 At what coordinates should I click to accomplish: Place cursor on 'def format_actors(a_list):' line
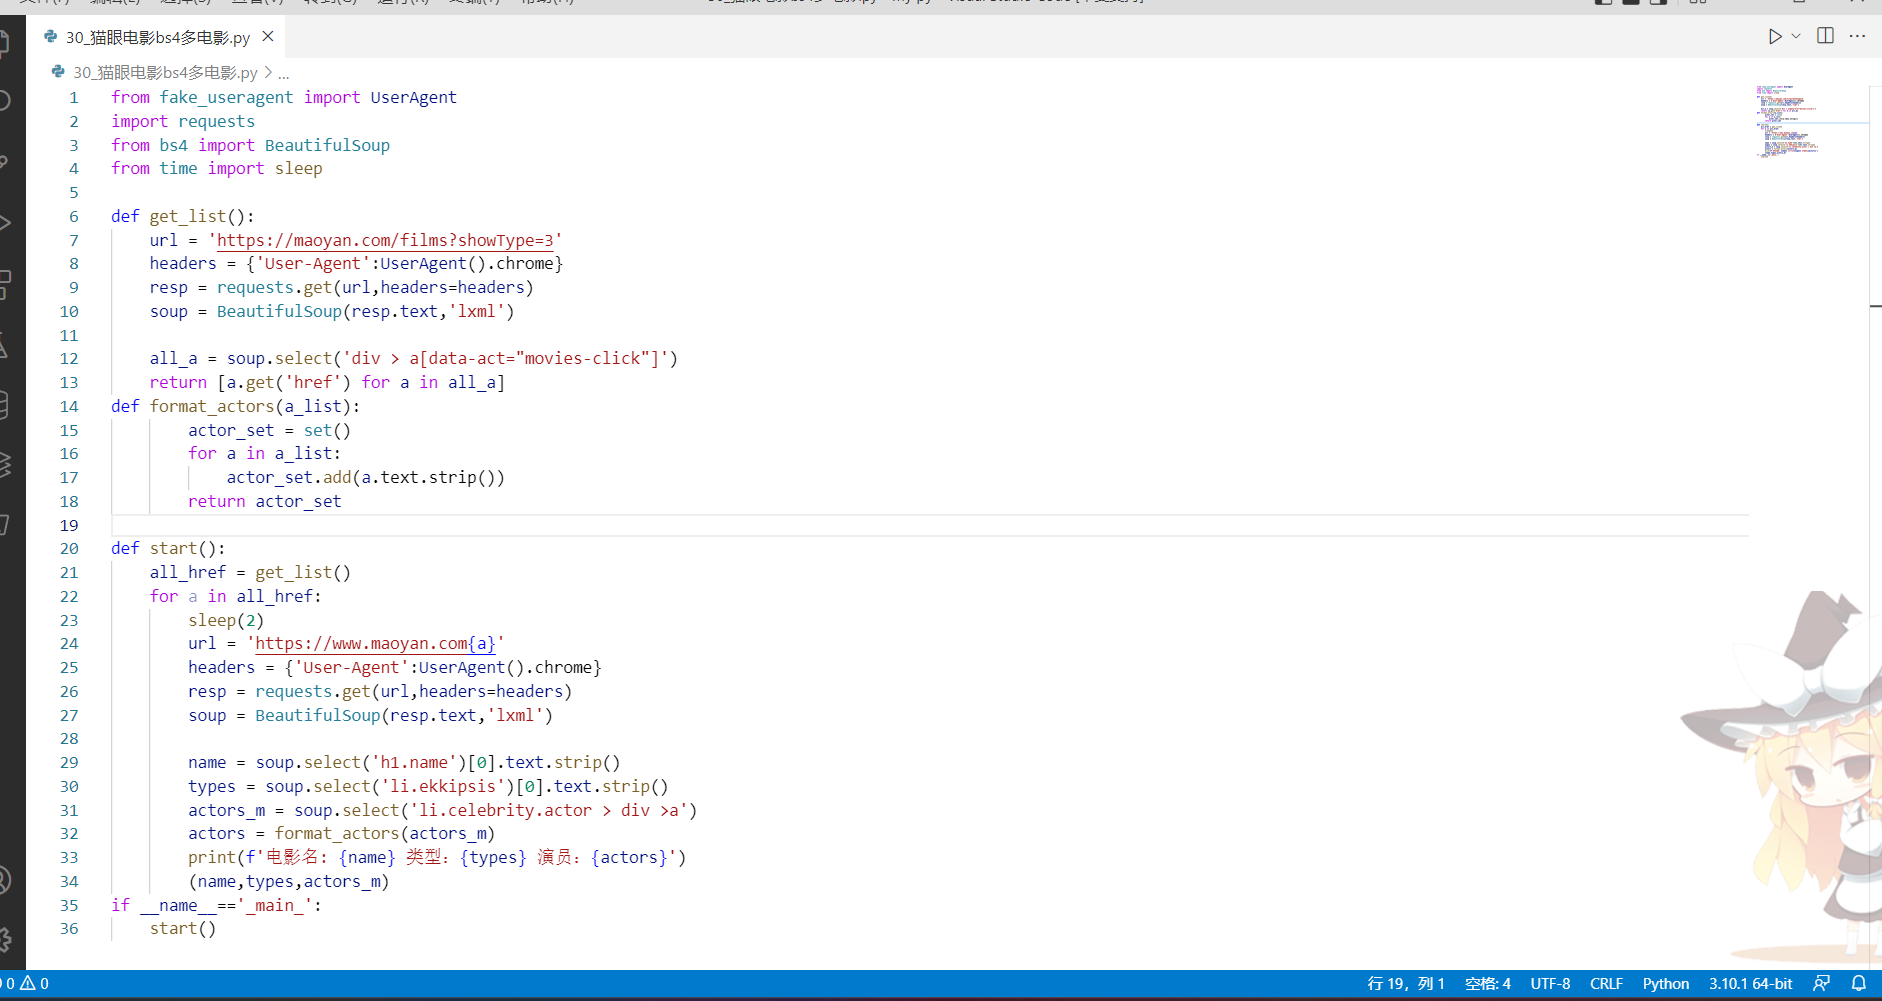[235, 406]
